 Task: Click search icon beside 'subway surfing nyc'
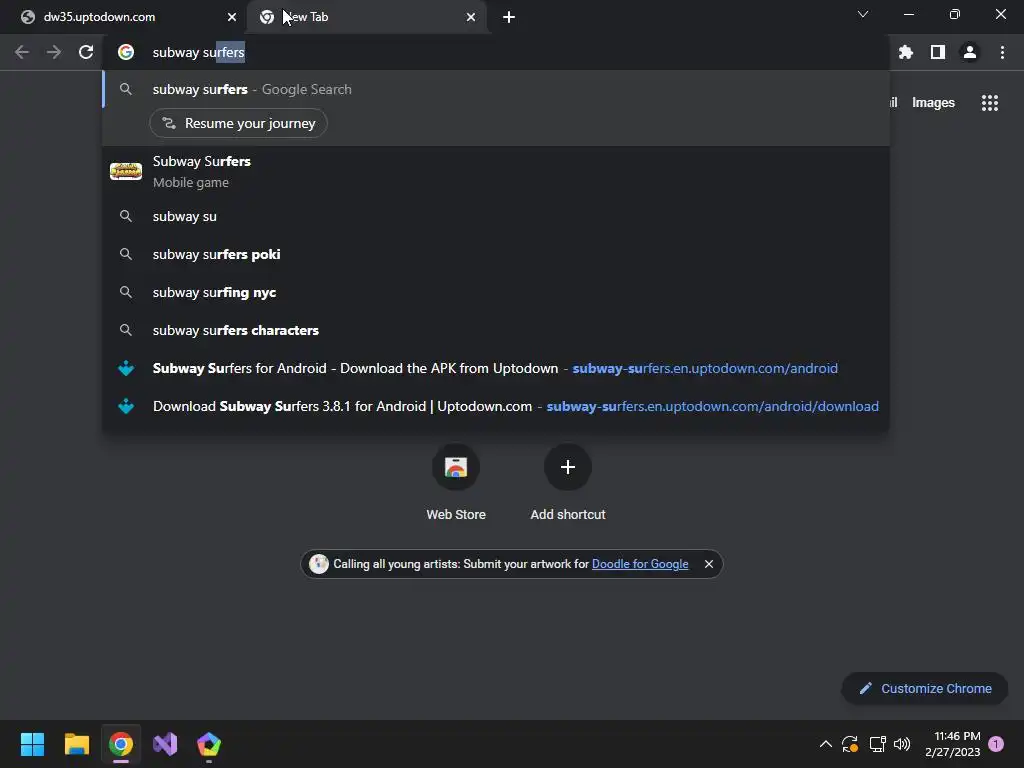pos(126,292)
